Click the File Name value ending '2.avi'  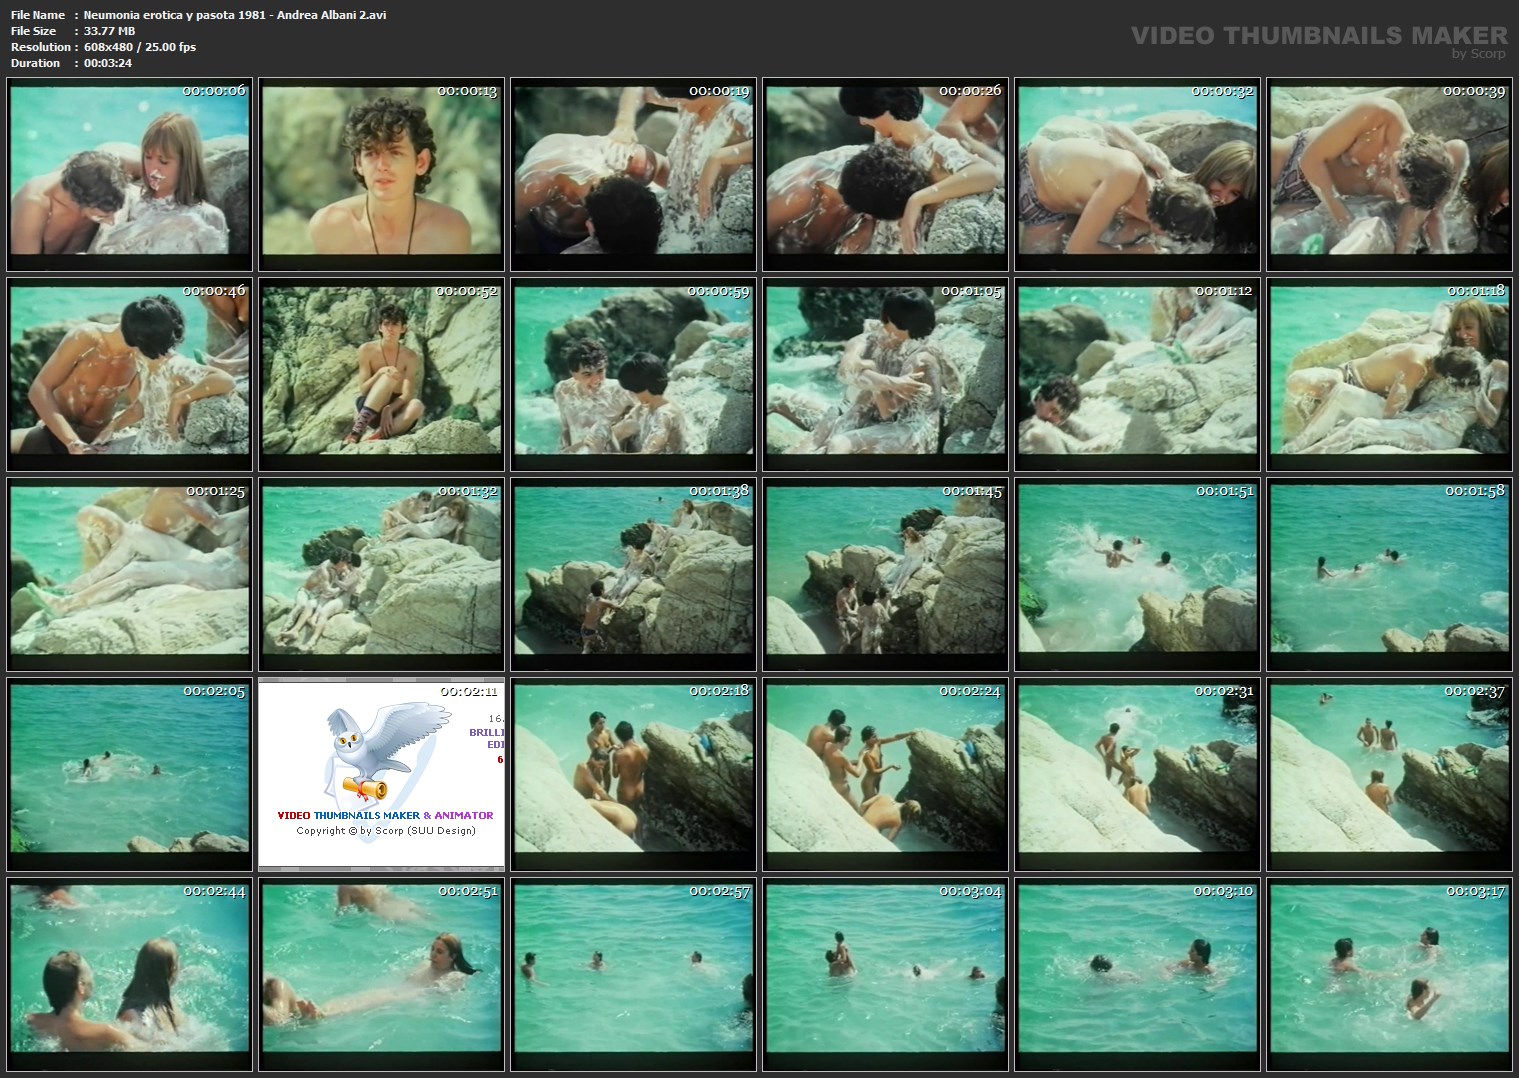coord(235,15)
